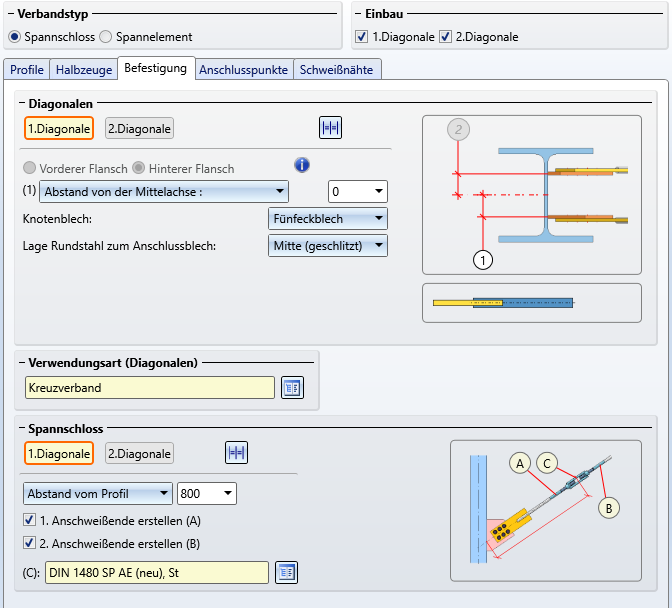Select the Spannelement radio option
The width and height of the screenshot is (672, 608).
[x=107, y=37]
